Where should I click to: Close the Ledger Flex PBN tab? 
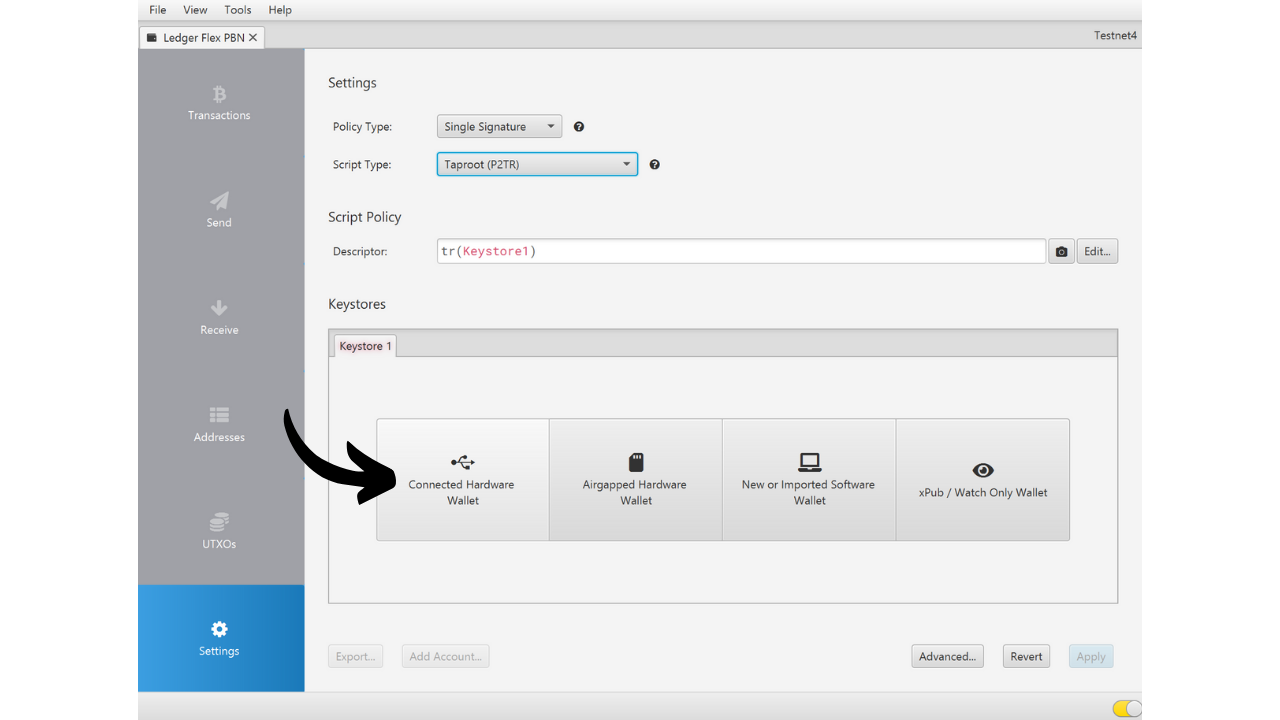tap(253, 38)
